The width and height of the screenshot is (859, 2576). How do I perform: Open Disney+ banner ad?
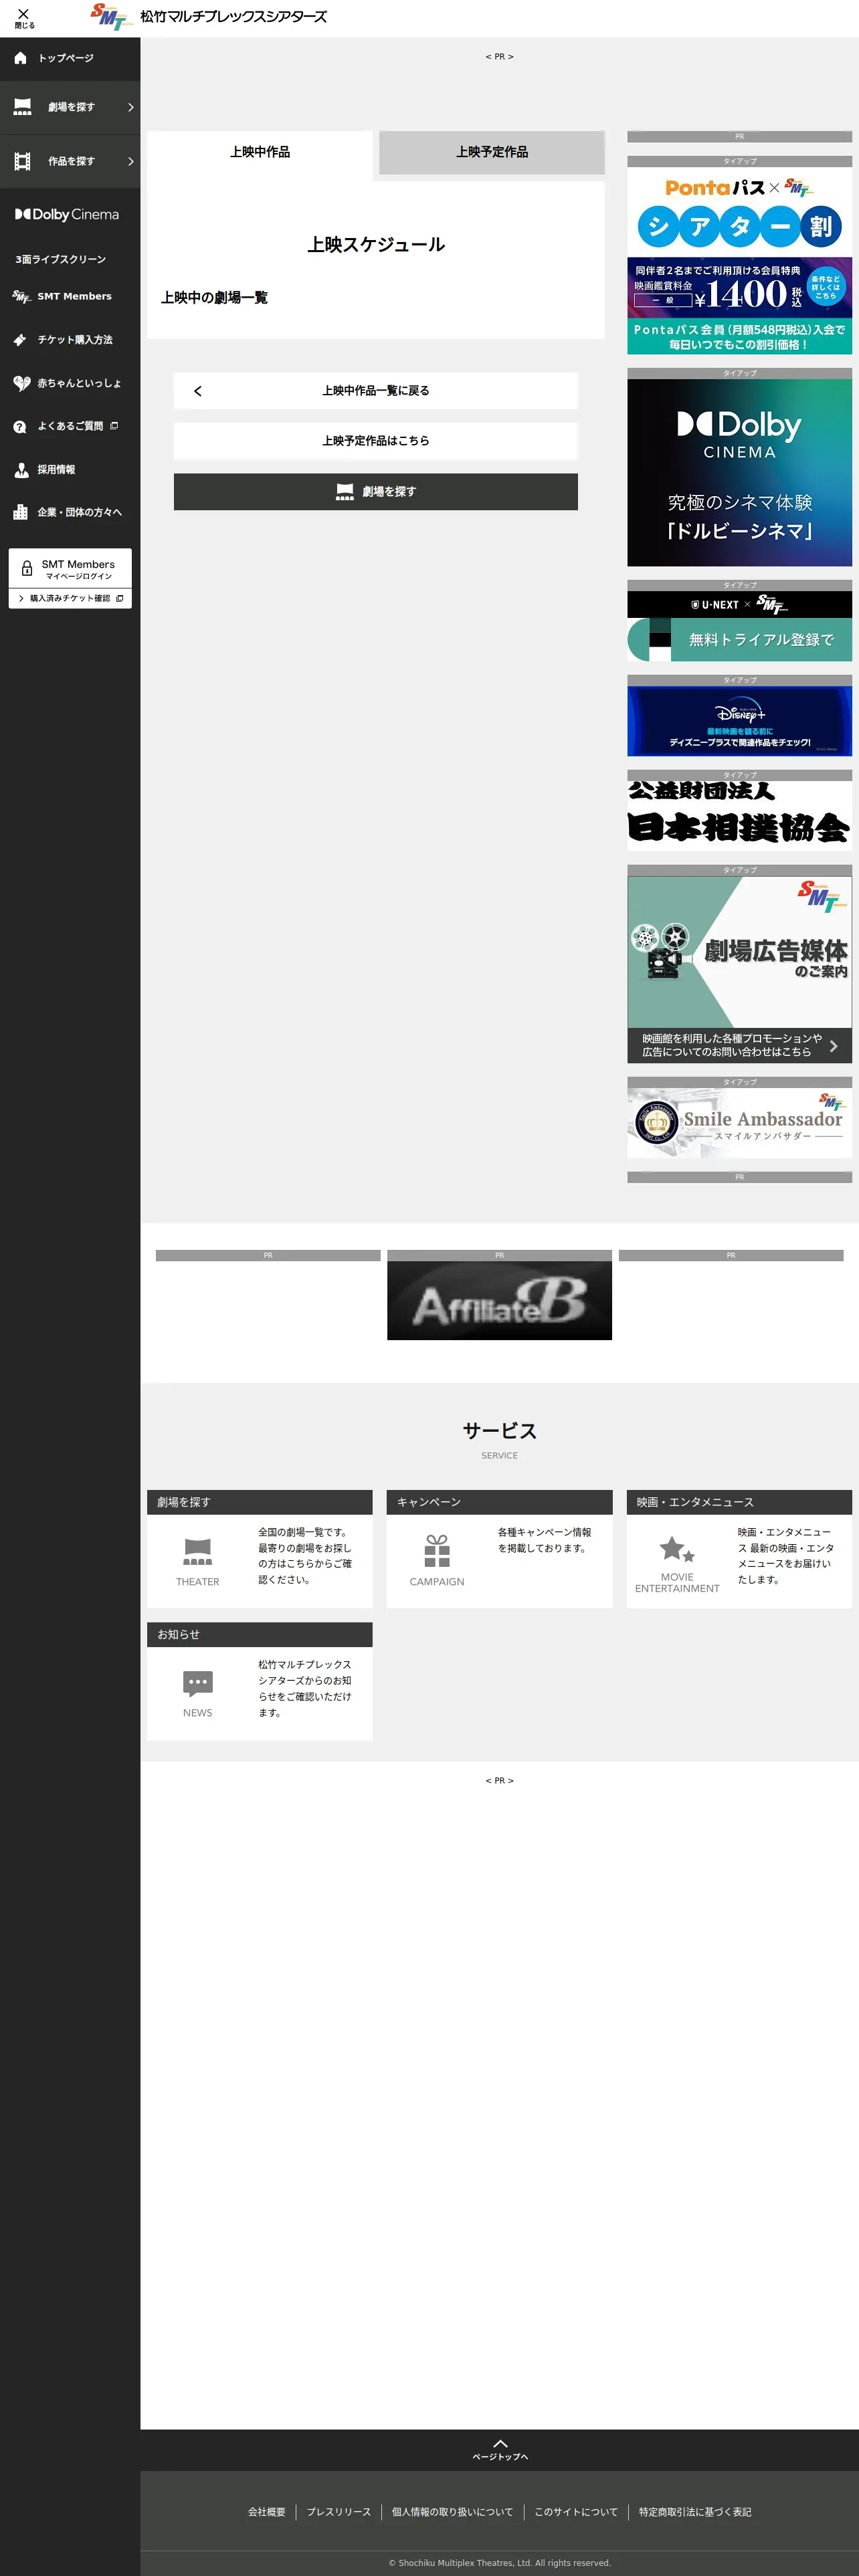click(x=740, y=721)
